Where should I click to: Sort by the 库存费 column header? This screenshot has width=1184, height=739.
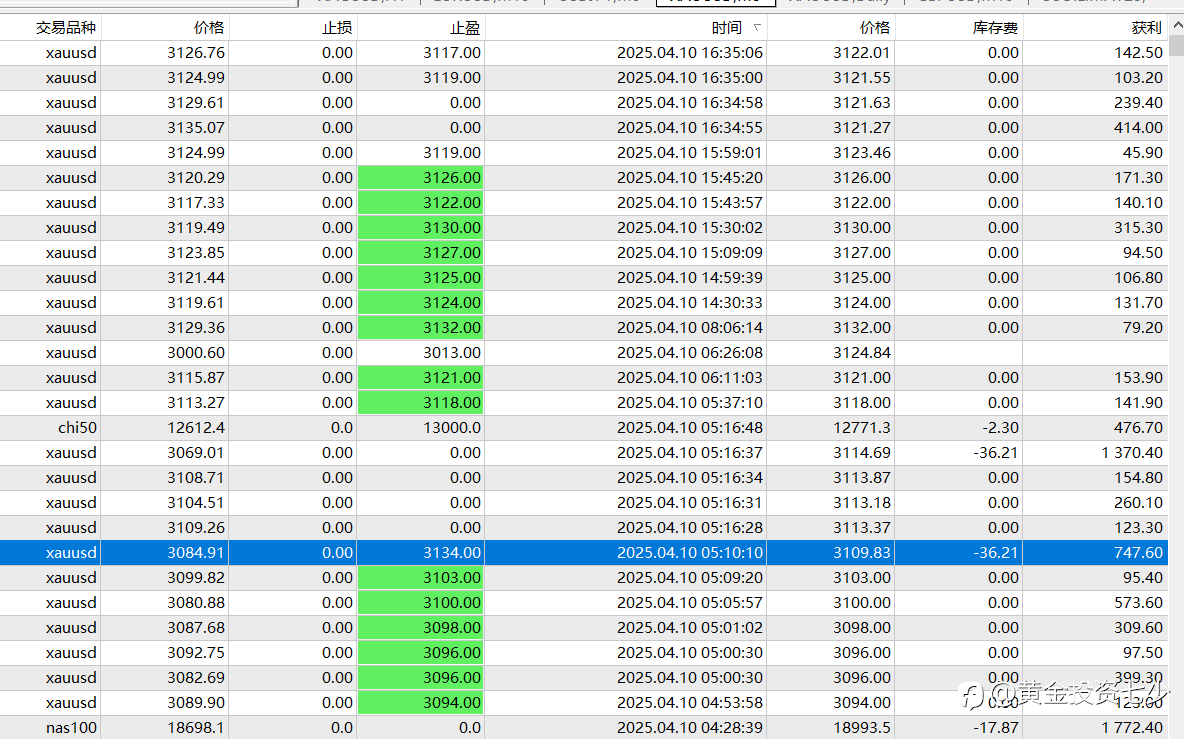coord(995,28)
